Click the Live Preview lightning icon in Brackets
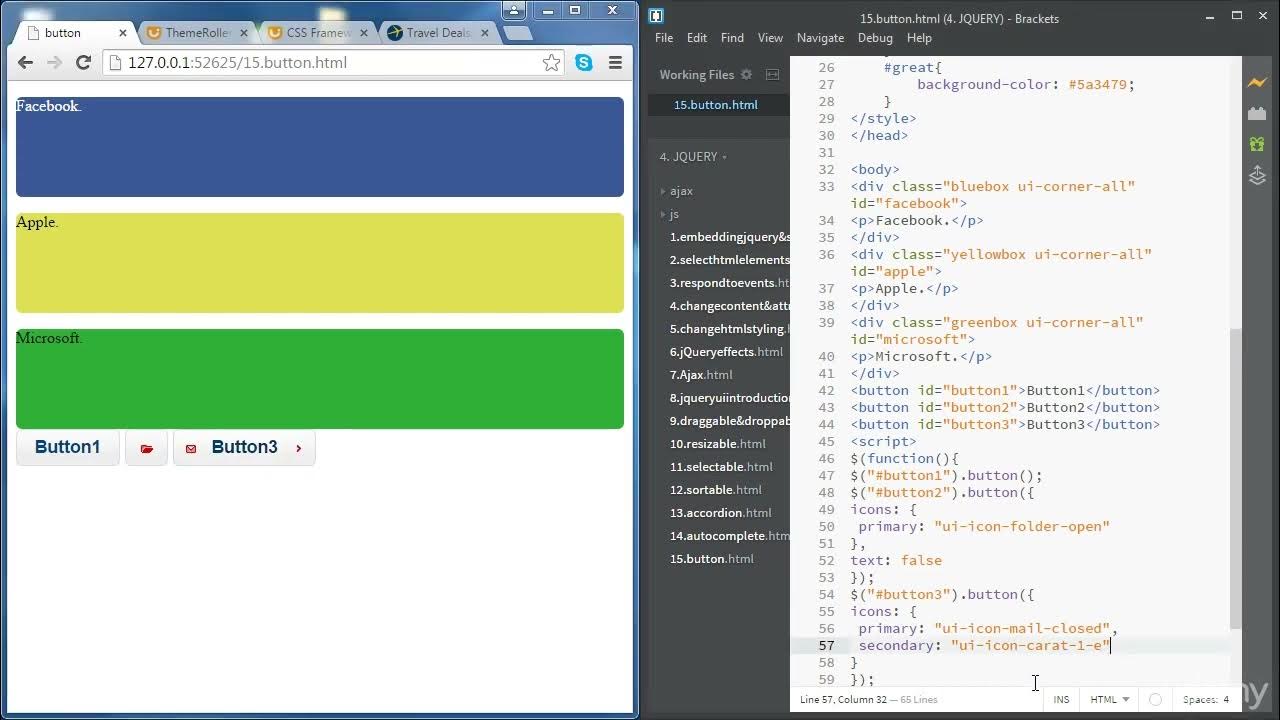 [1257, 83]
